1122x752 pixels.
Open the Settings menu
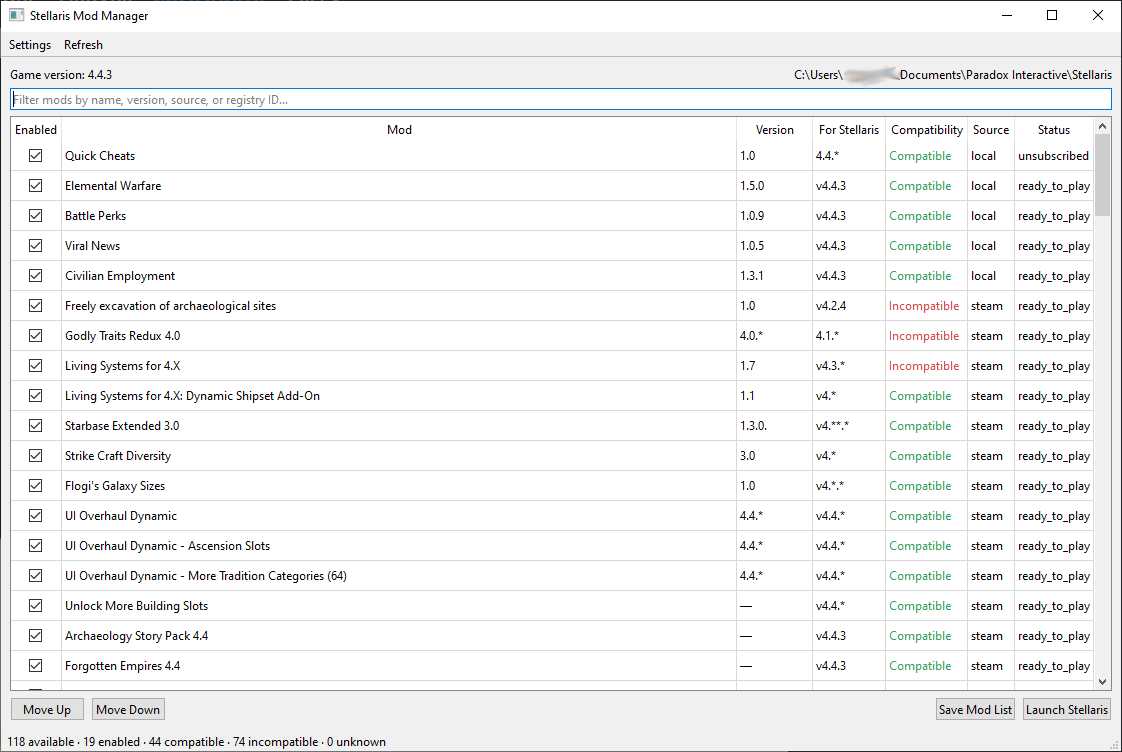click(30, 44)
